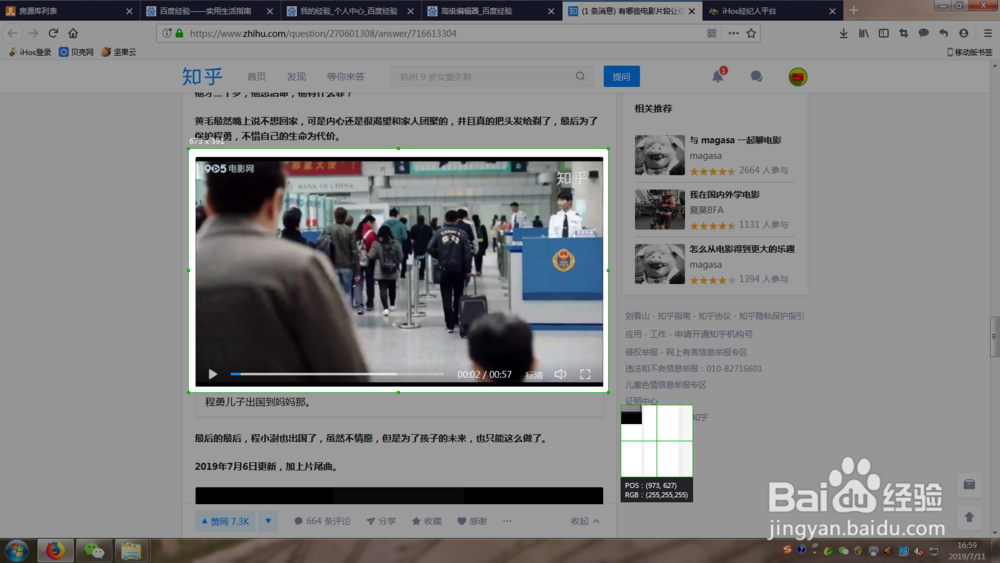Open the 侵权举报 footer link
The width and height of the screenshot is (1000, 563).
[x=641, y=352]
